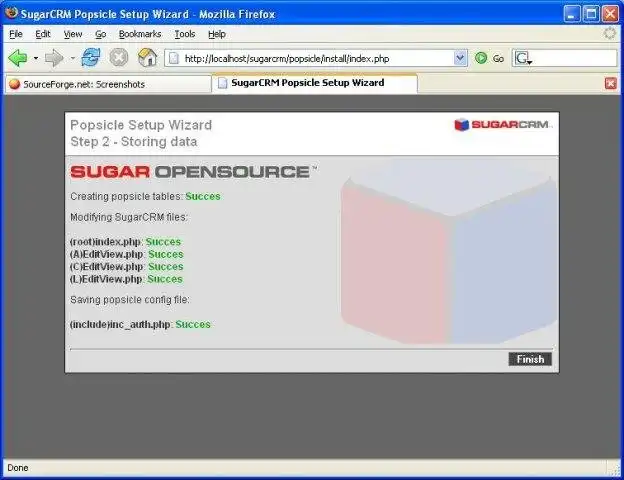Click the "Modifying SugarCRM files:" text
This screenshot has width=624, height=480.
pos(129,217)
